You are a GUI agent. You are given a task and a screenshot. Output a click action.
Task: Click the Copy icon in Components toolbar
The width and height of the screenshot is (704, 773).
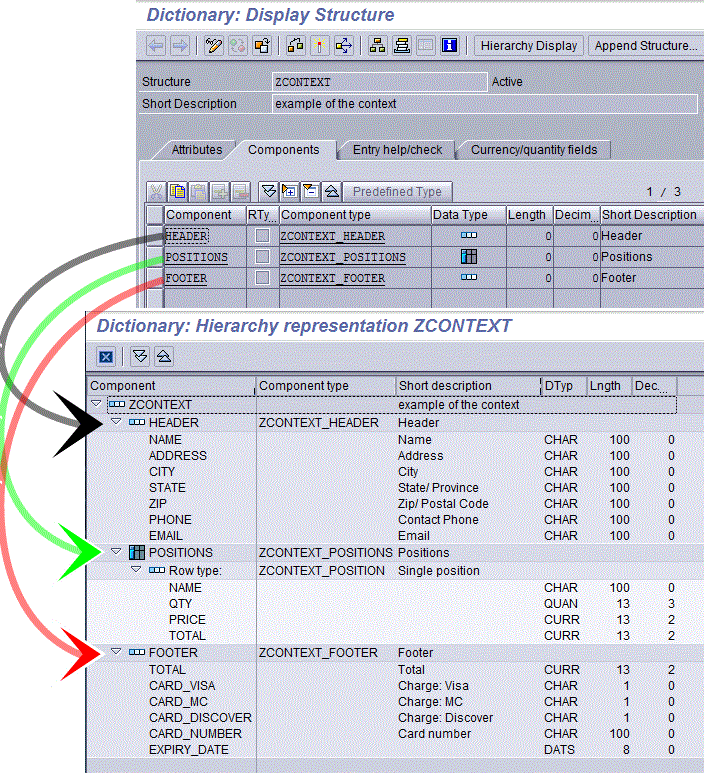(177, 191)
